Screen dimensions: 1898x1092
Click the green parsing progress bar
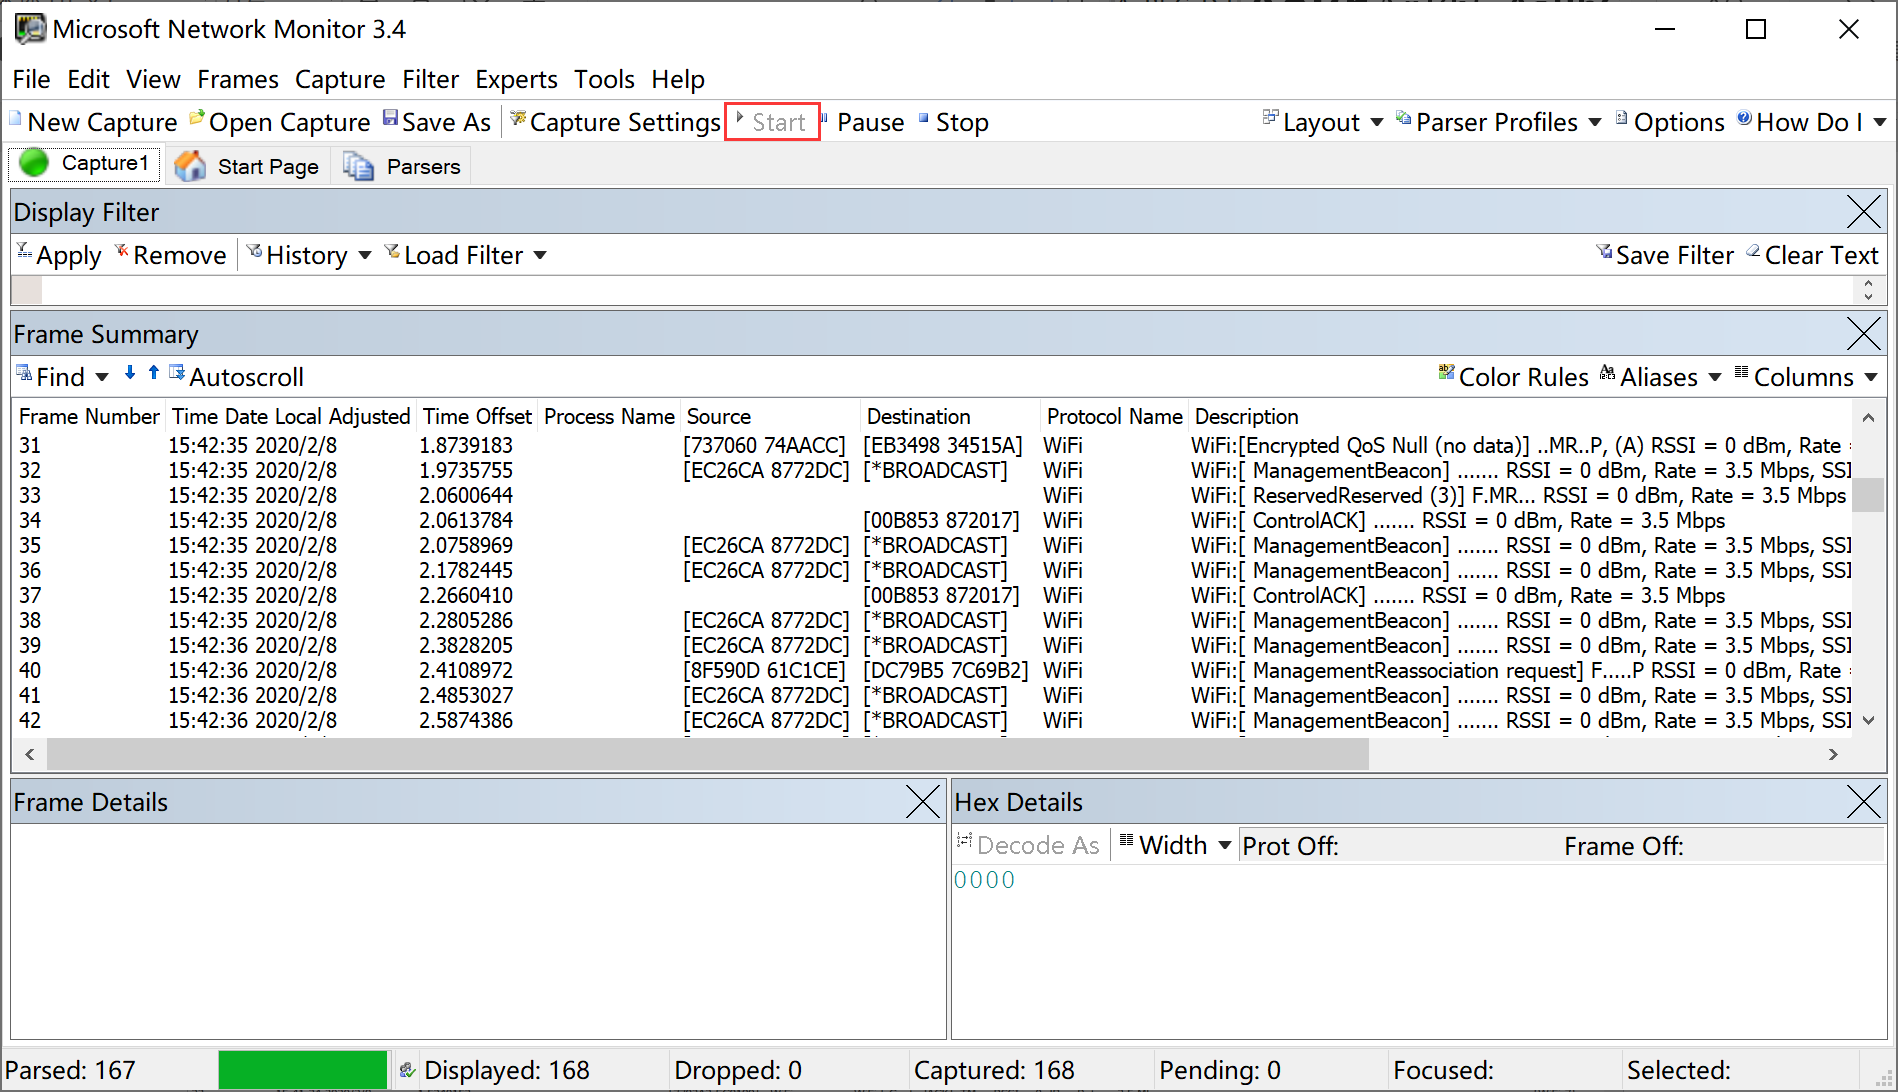[x=303, y=1070]
